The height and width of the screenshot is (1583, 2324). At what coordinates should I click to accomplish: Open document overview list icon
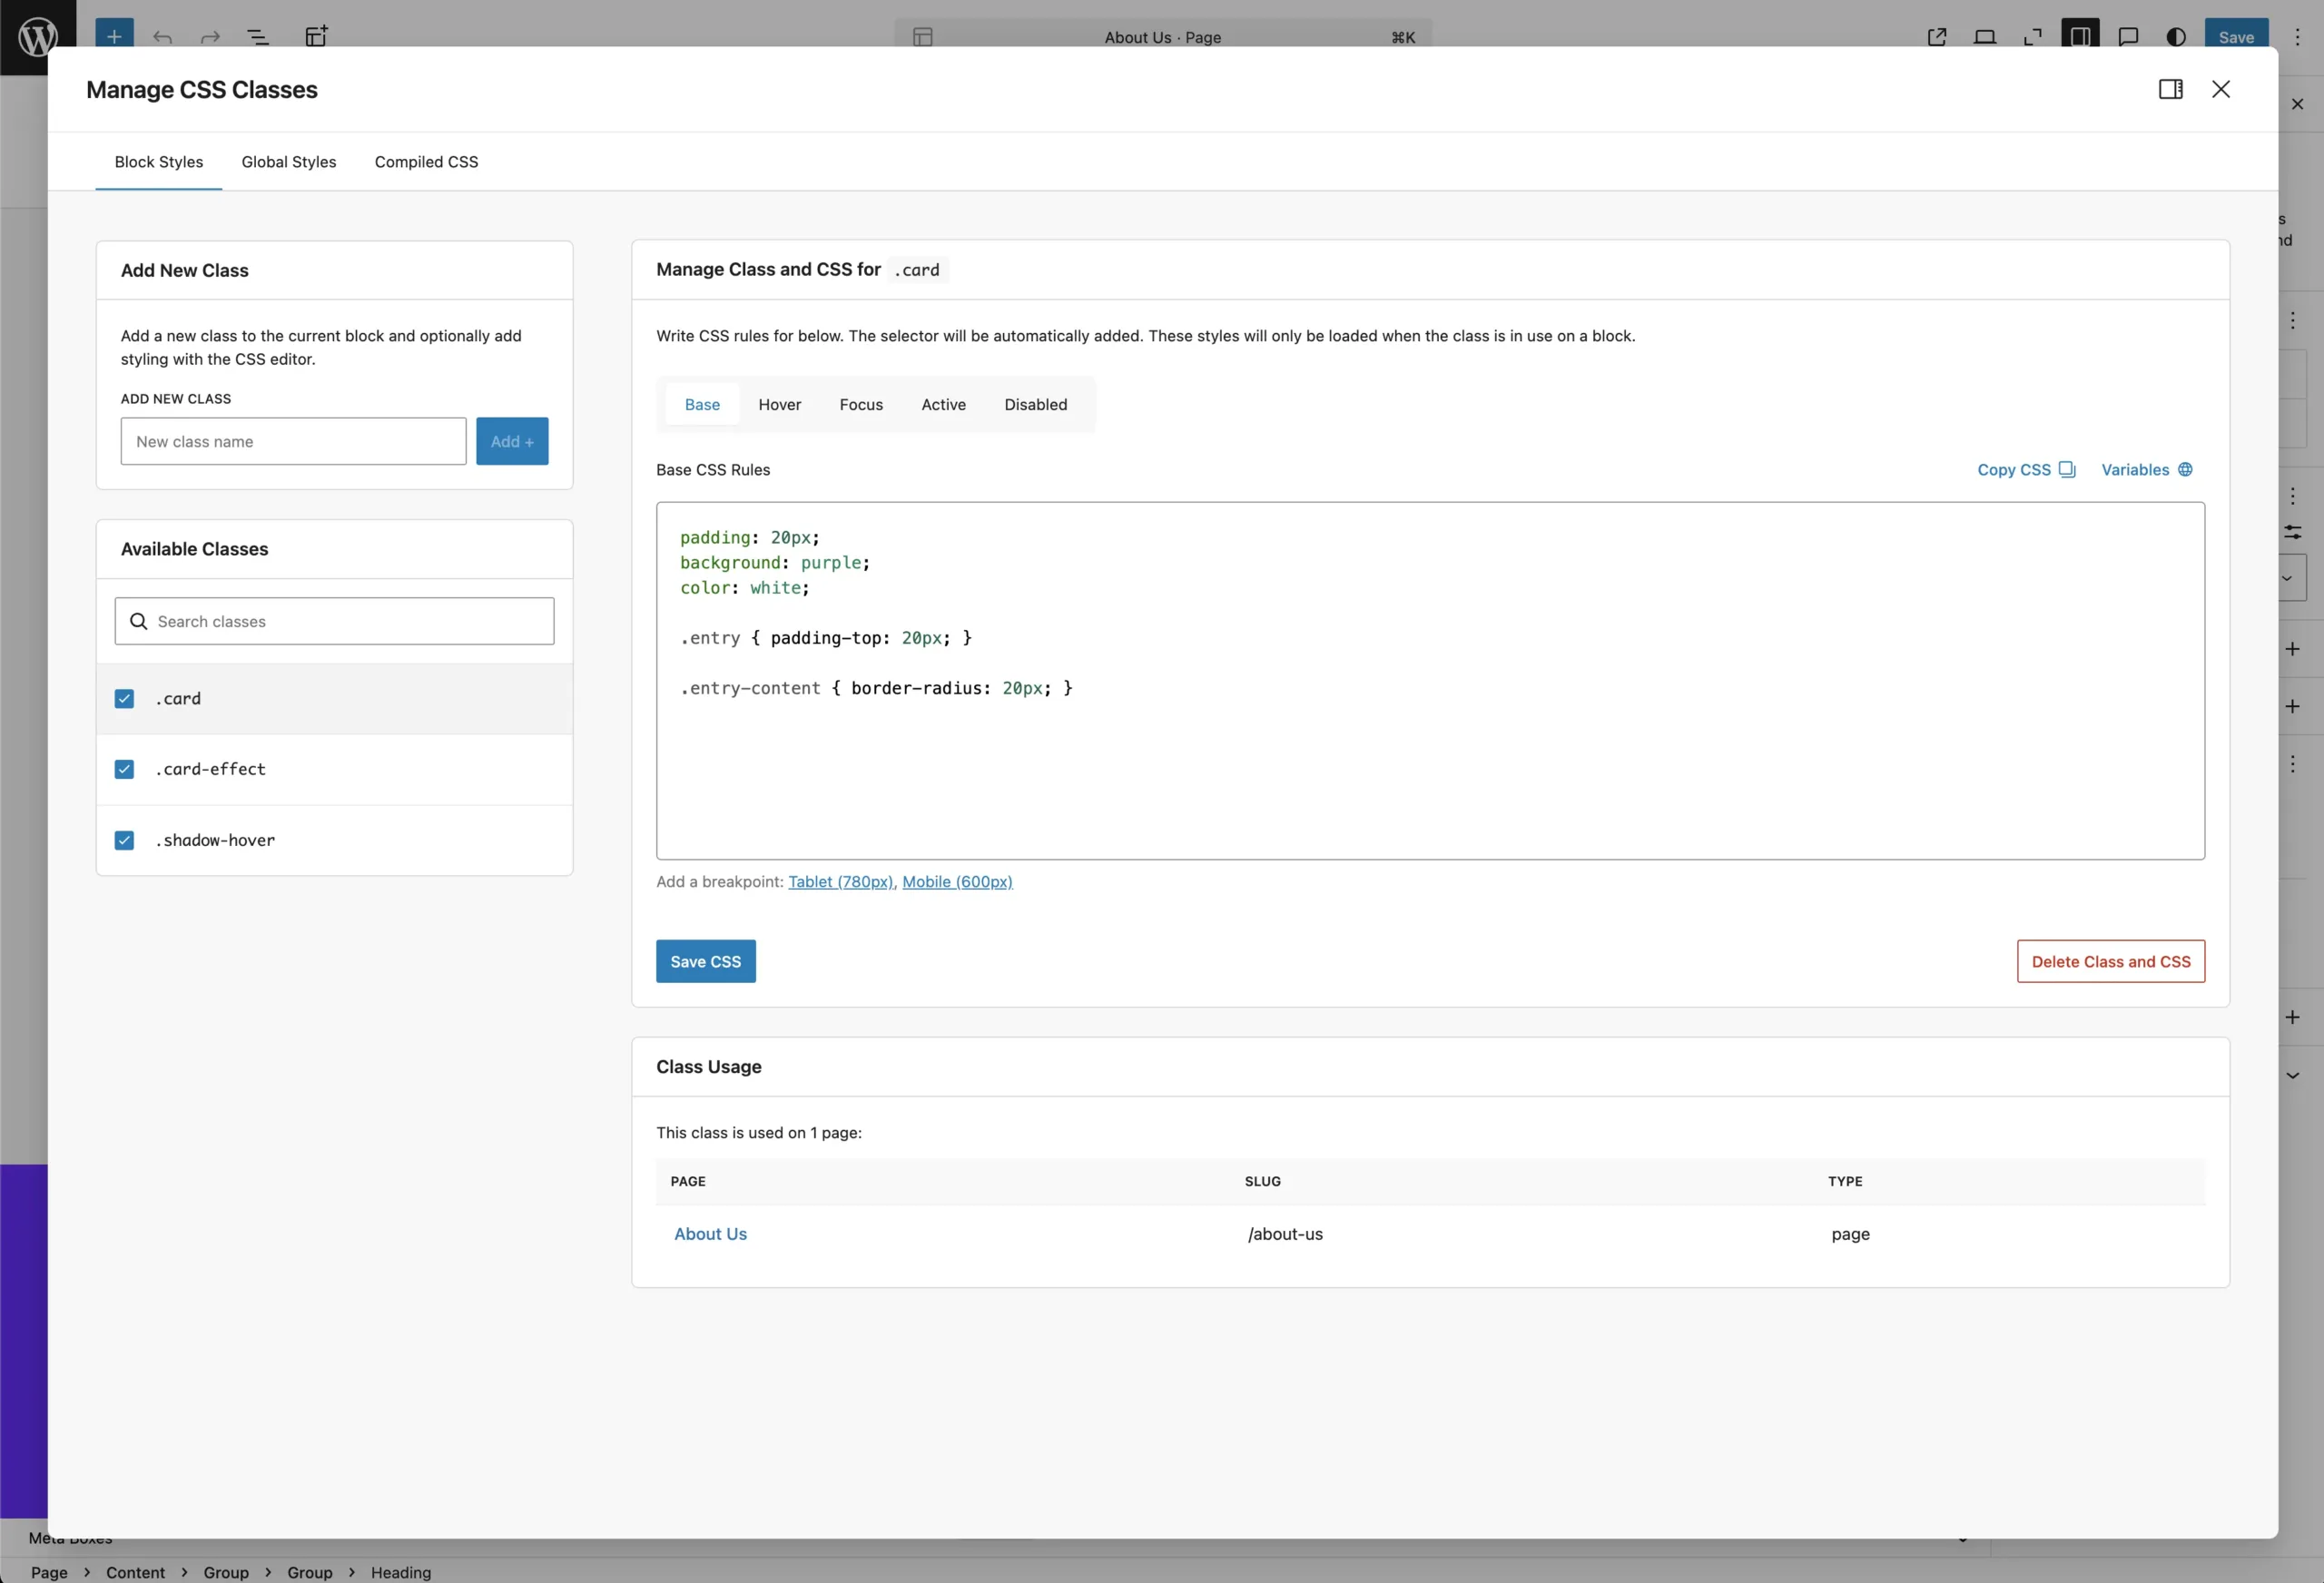[257, 37]
